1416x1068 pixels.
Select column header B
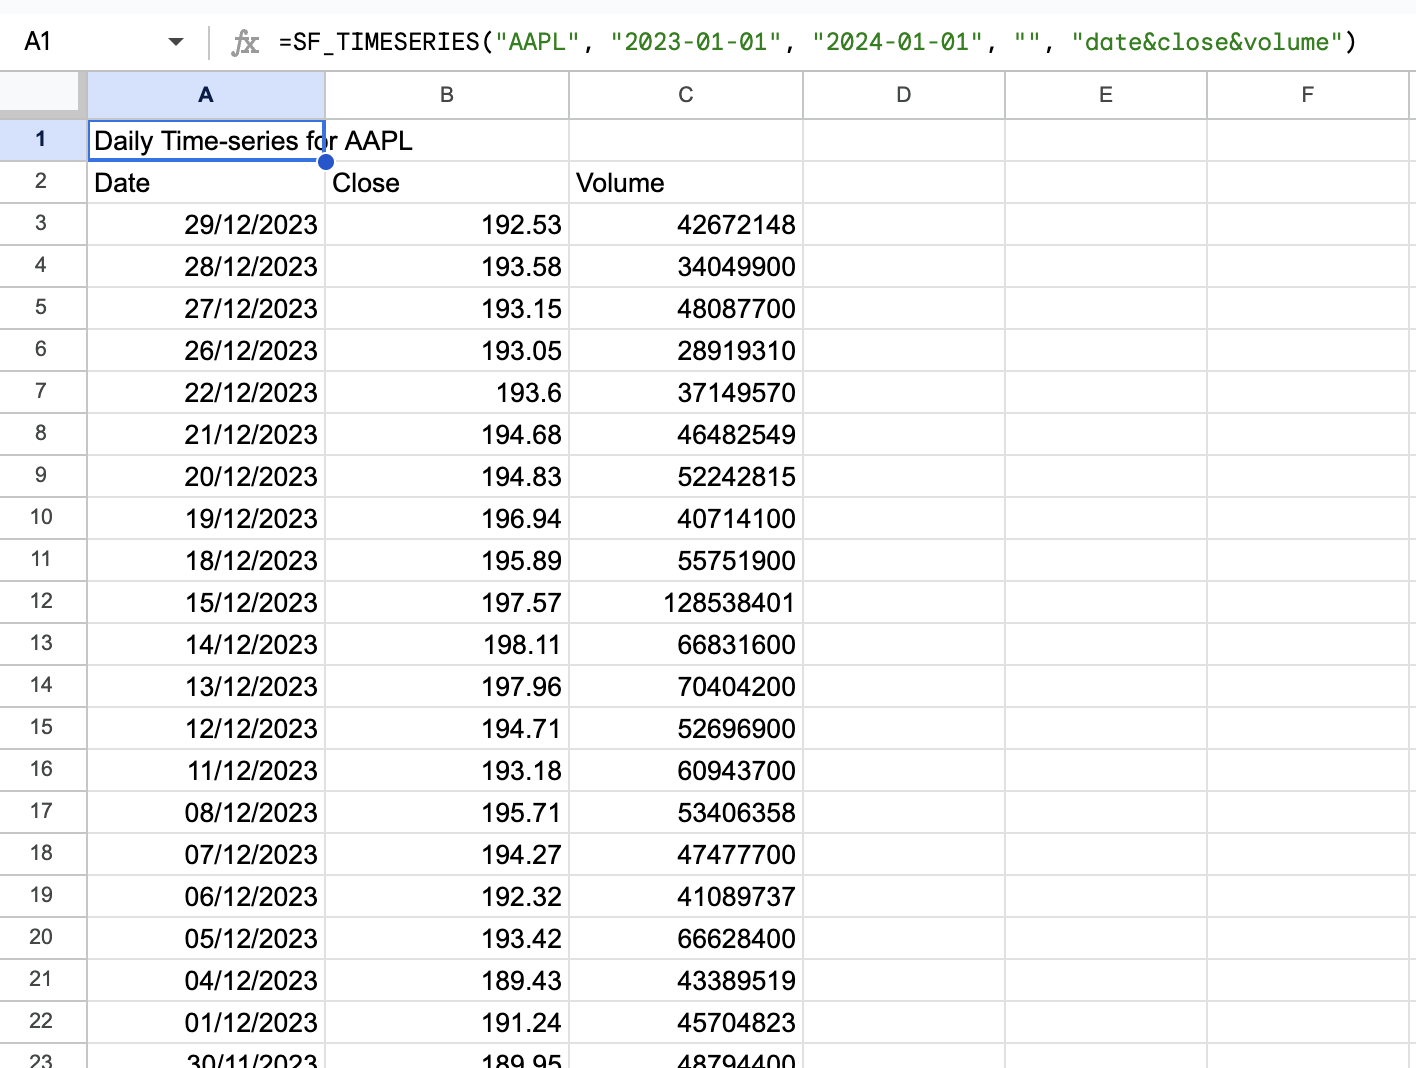(x=446, y=94)
